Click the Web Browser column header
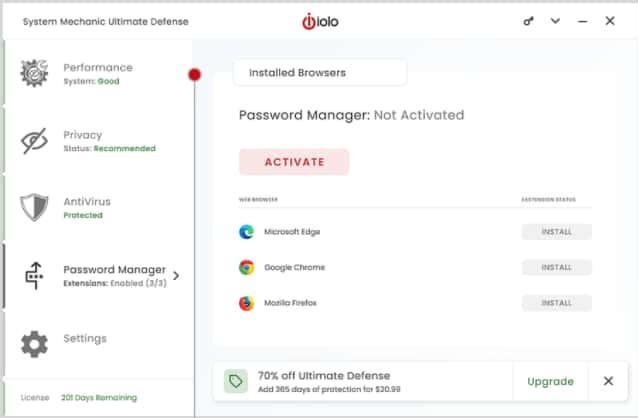 (x=258, y=199)
